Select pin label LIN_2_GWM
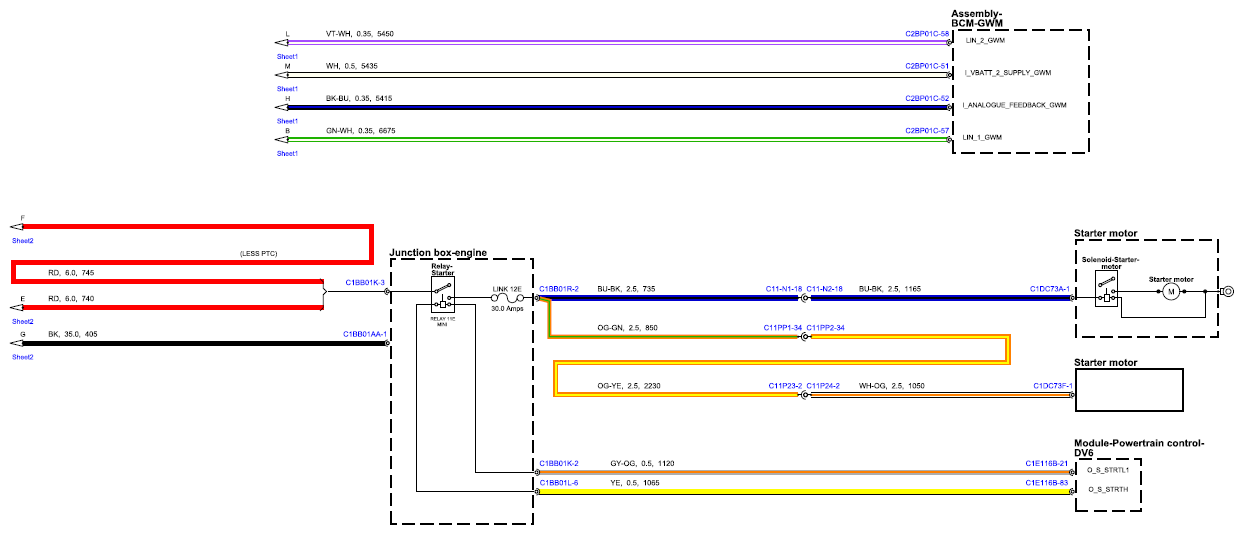Screen dimensions: 1243x534 point(985,41)
